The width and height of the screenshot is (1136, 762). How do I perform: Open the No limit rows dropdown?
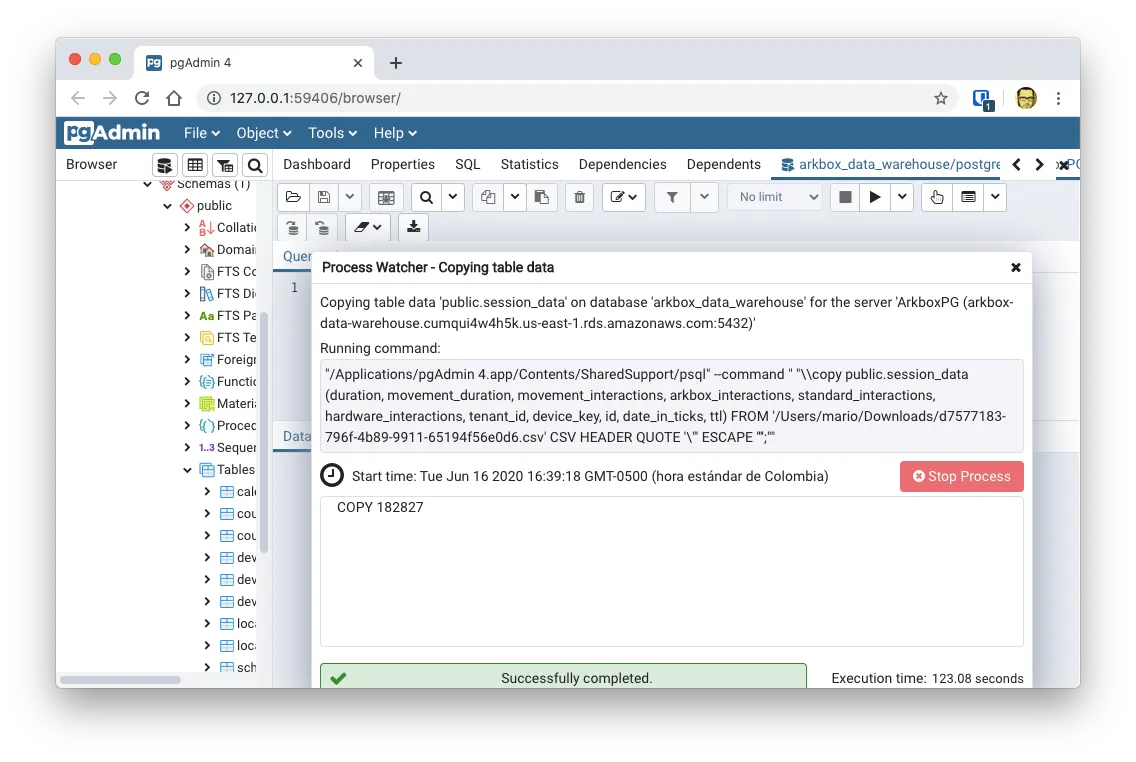pyautogui.click(x=775, y=197)
